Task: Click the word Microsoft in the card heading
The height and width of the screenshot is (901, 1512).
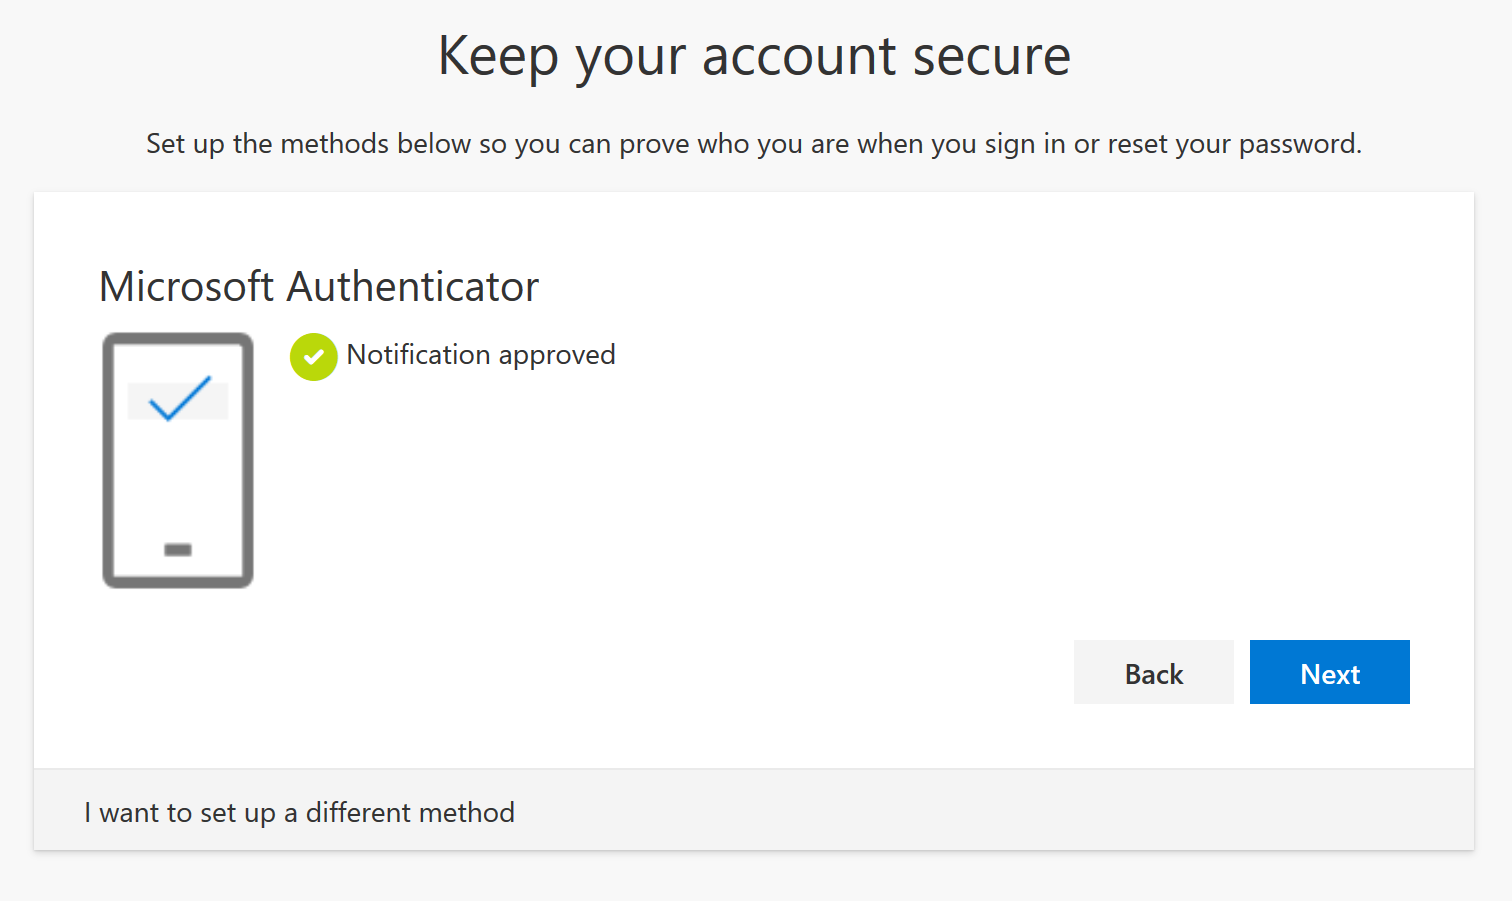Action: [186, 286]
